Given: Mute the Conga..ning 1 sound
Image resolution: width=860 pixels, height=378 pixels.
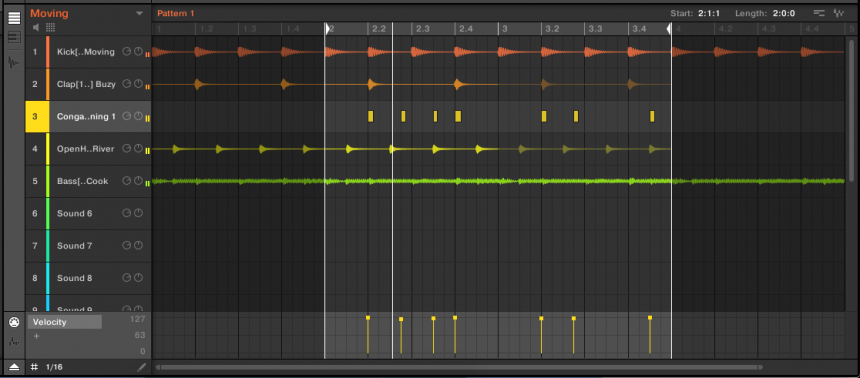Looking at the screenshot, I should click(x=138, y=116).
